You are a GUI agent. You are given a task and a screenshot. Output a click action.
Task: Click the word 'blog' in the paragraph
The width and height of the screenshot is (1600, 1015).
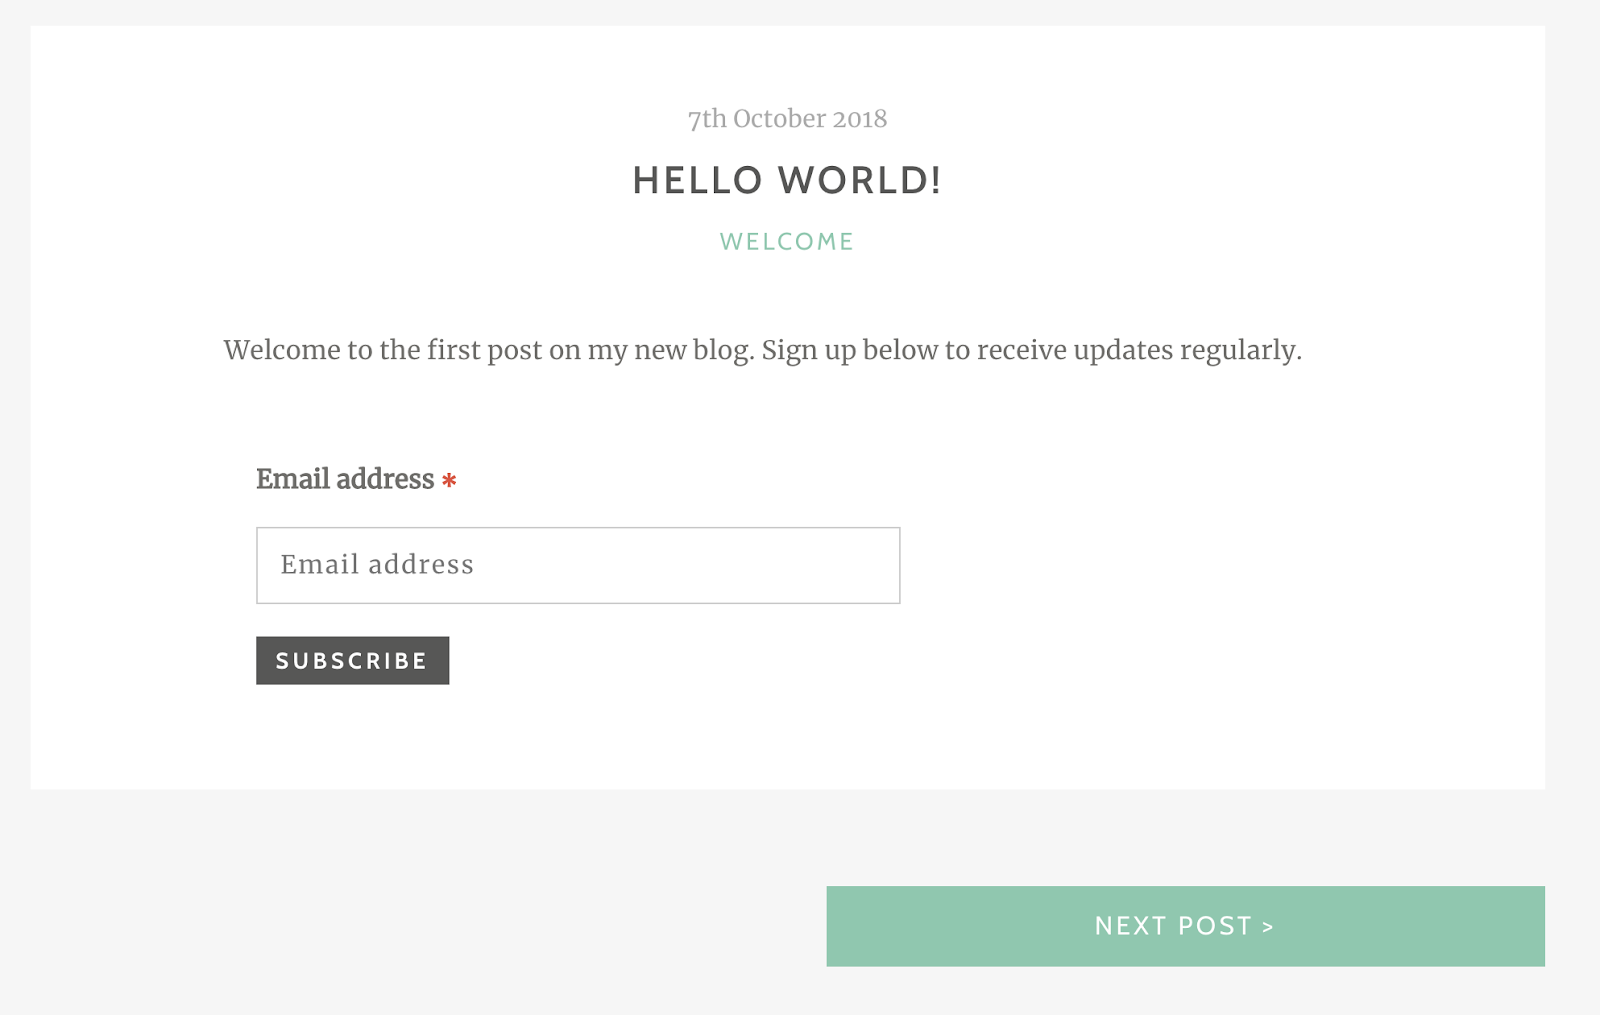point(722,350)
